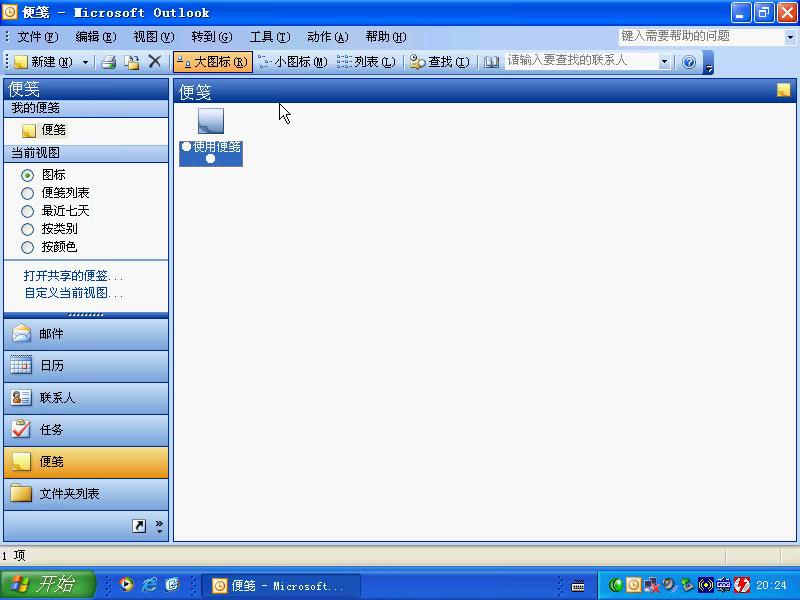Expand the help question dropdown arrow
This screenshot has width=800, height=600.
[x=790, y=37]
